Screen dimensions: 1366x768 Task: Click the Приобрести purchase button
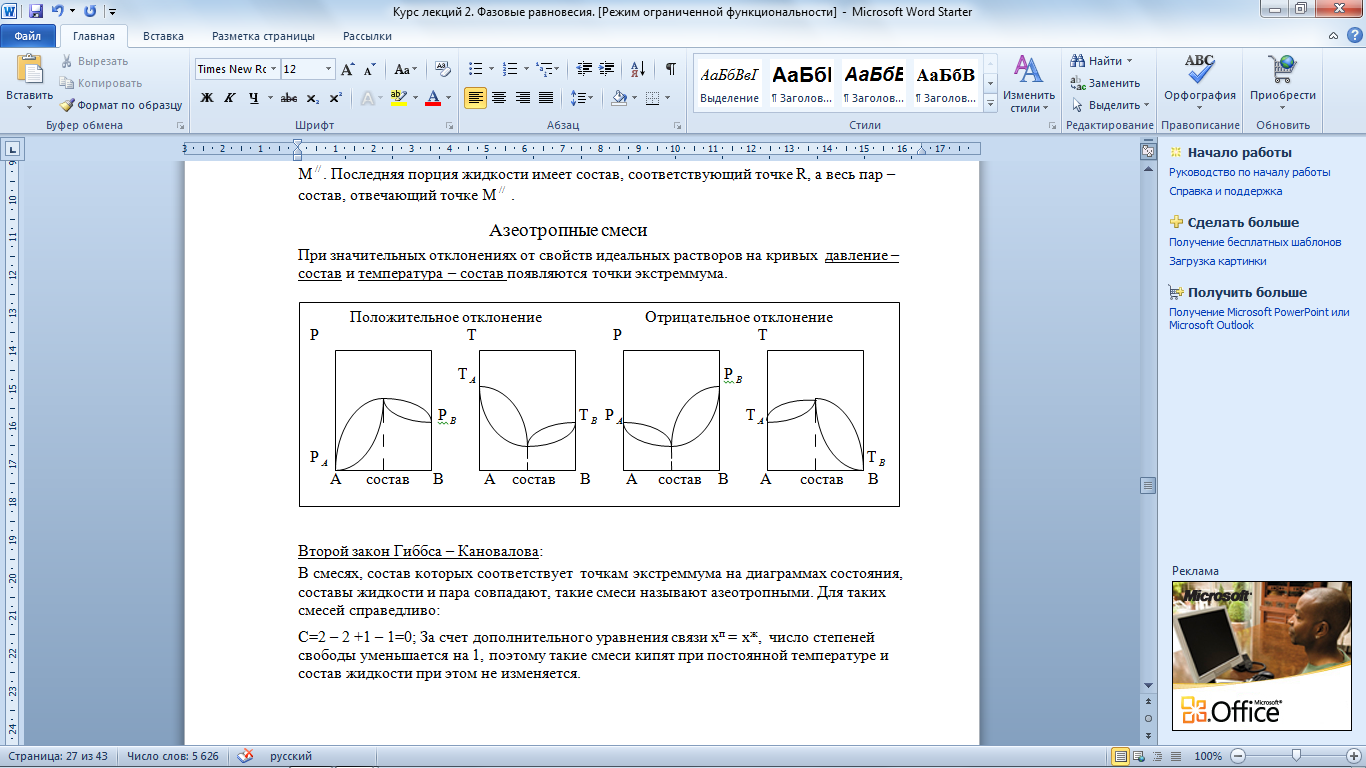[x=1282, y=81]
